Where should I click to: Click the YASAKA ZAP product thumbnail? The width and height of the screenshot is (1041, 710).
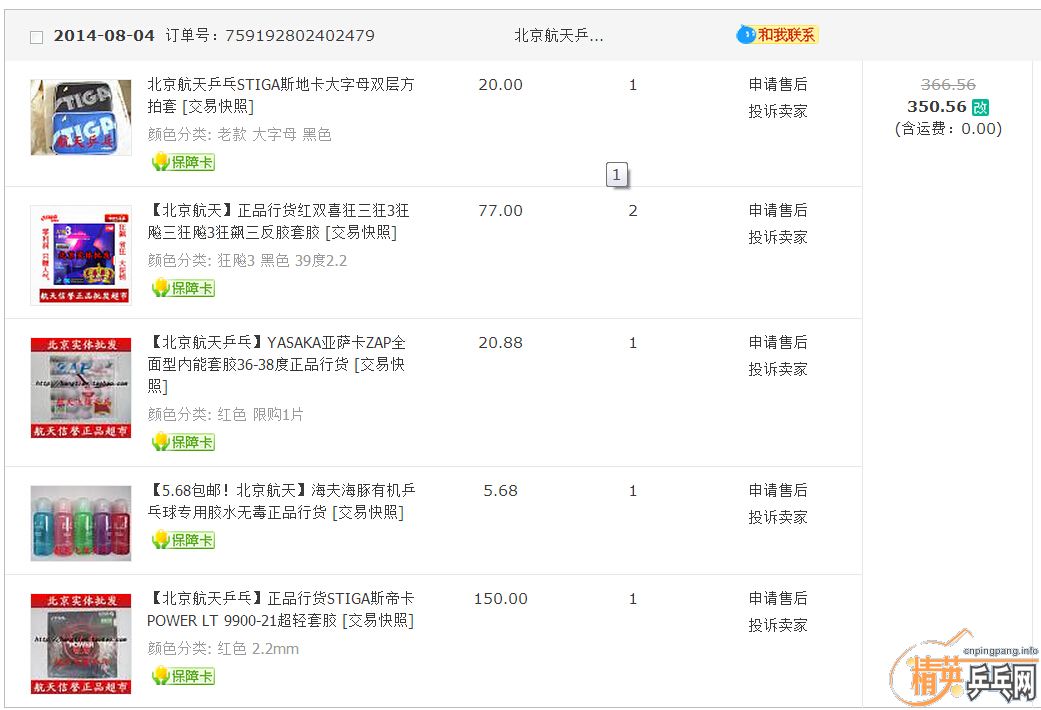coord(81,388)
